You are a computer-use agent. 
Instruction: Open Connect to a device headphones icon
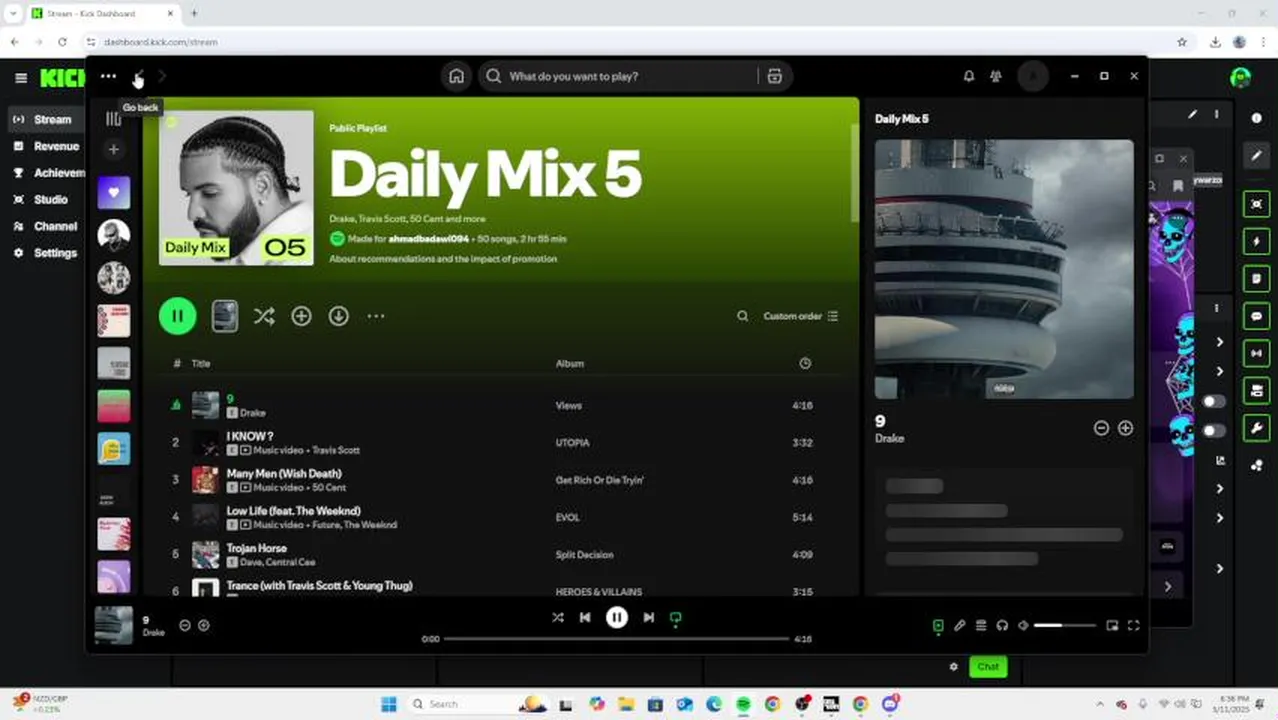point(1002,625)
